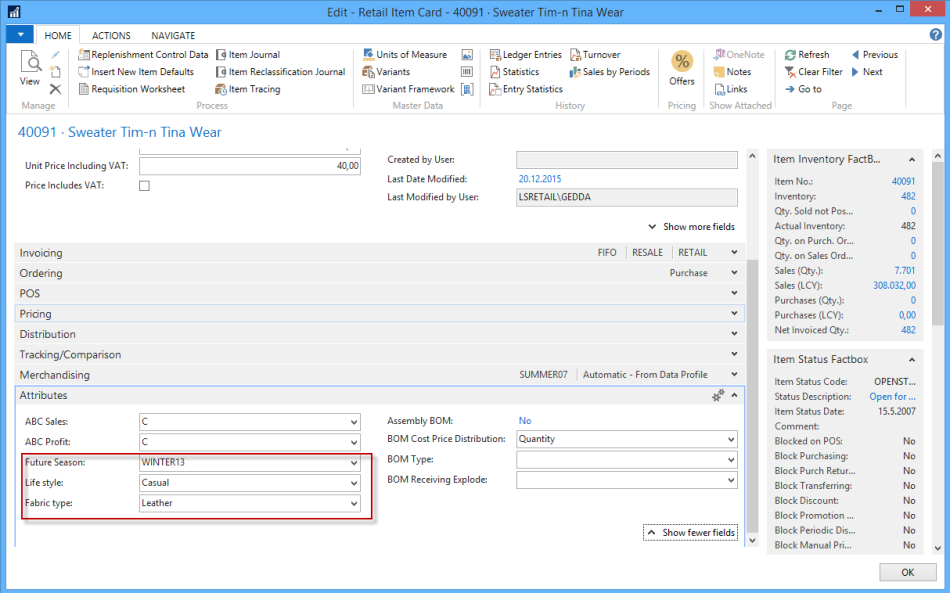
Task: Open Replenishment Control Data
Action: click(x=149, y=55)
